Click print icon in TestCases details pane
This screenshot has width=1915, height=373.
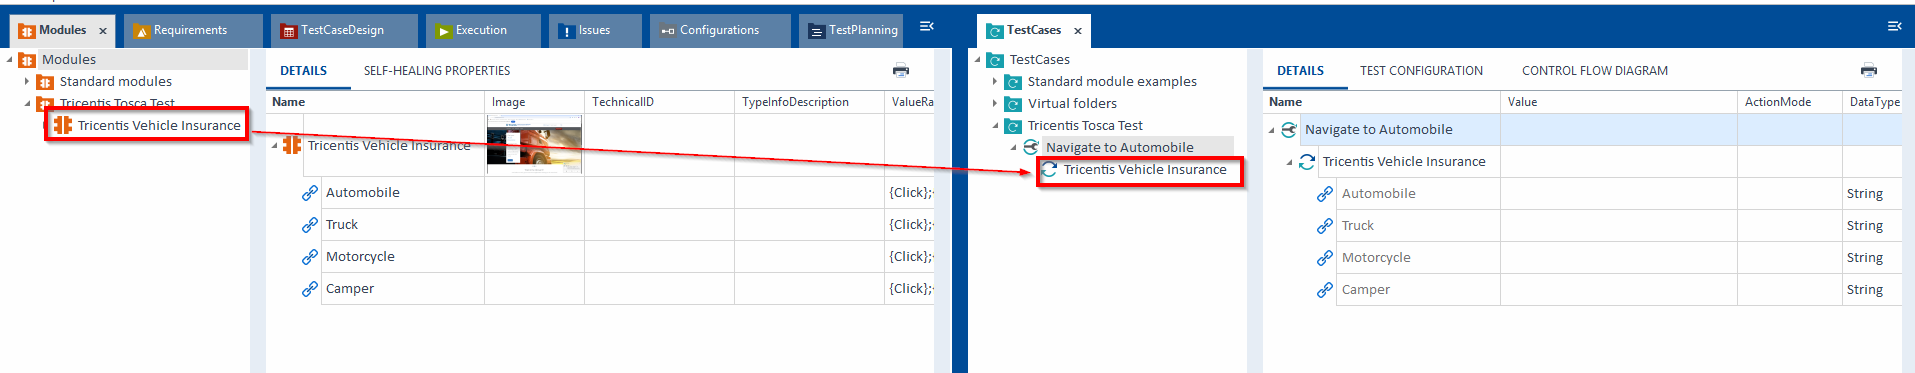click(x=1869, y=70)
